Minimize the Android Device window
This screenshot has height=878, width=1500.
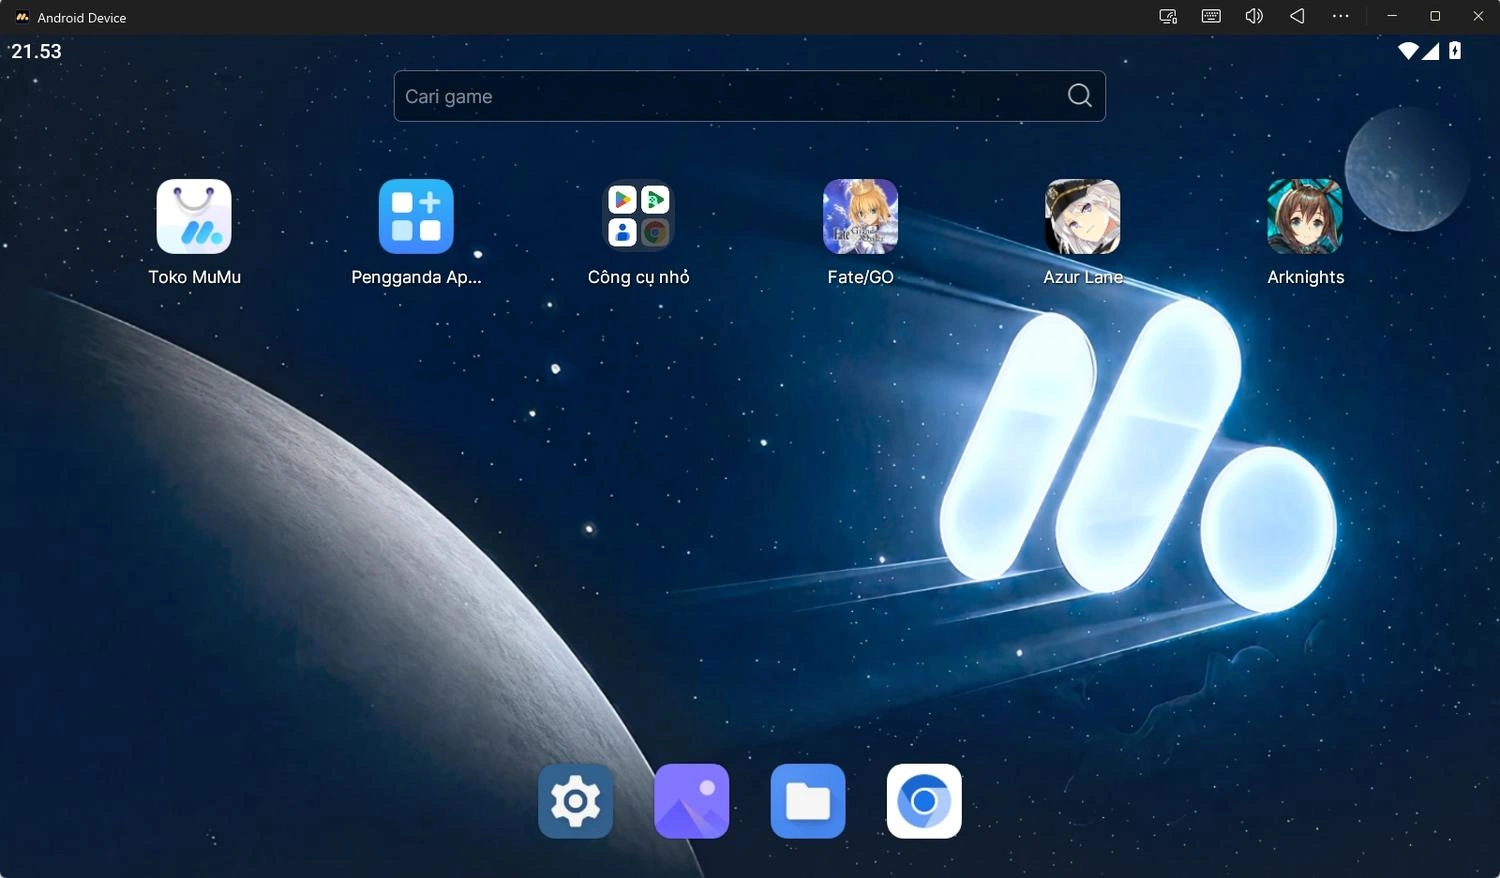[x=1392, y=16]
